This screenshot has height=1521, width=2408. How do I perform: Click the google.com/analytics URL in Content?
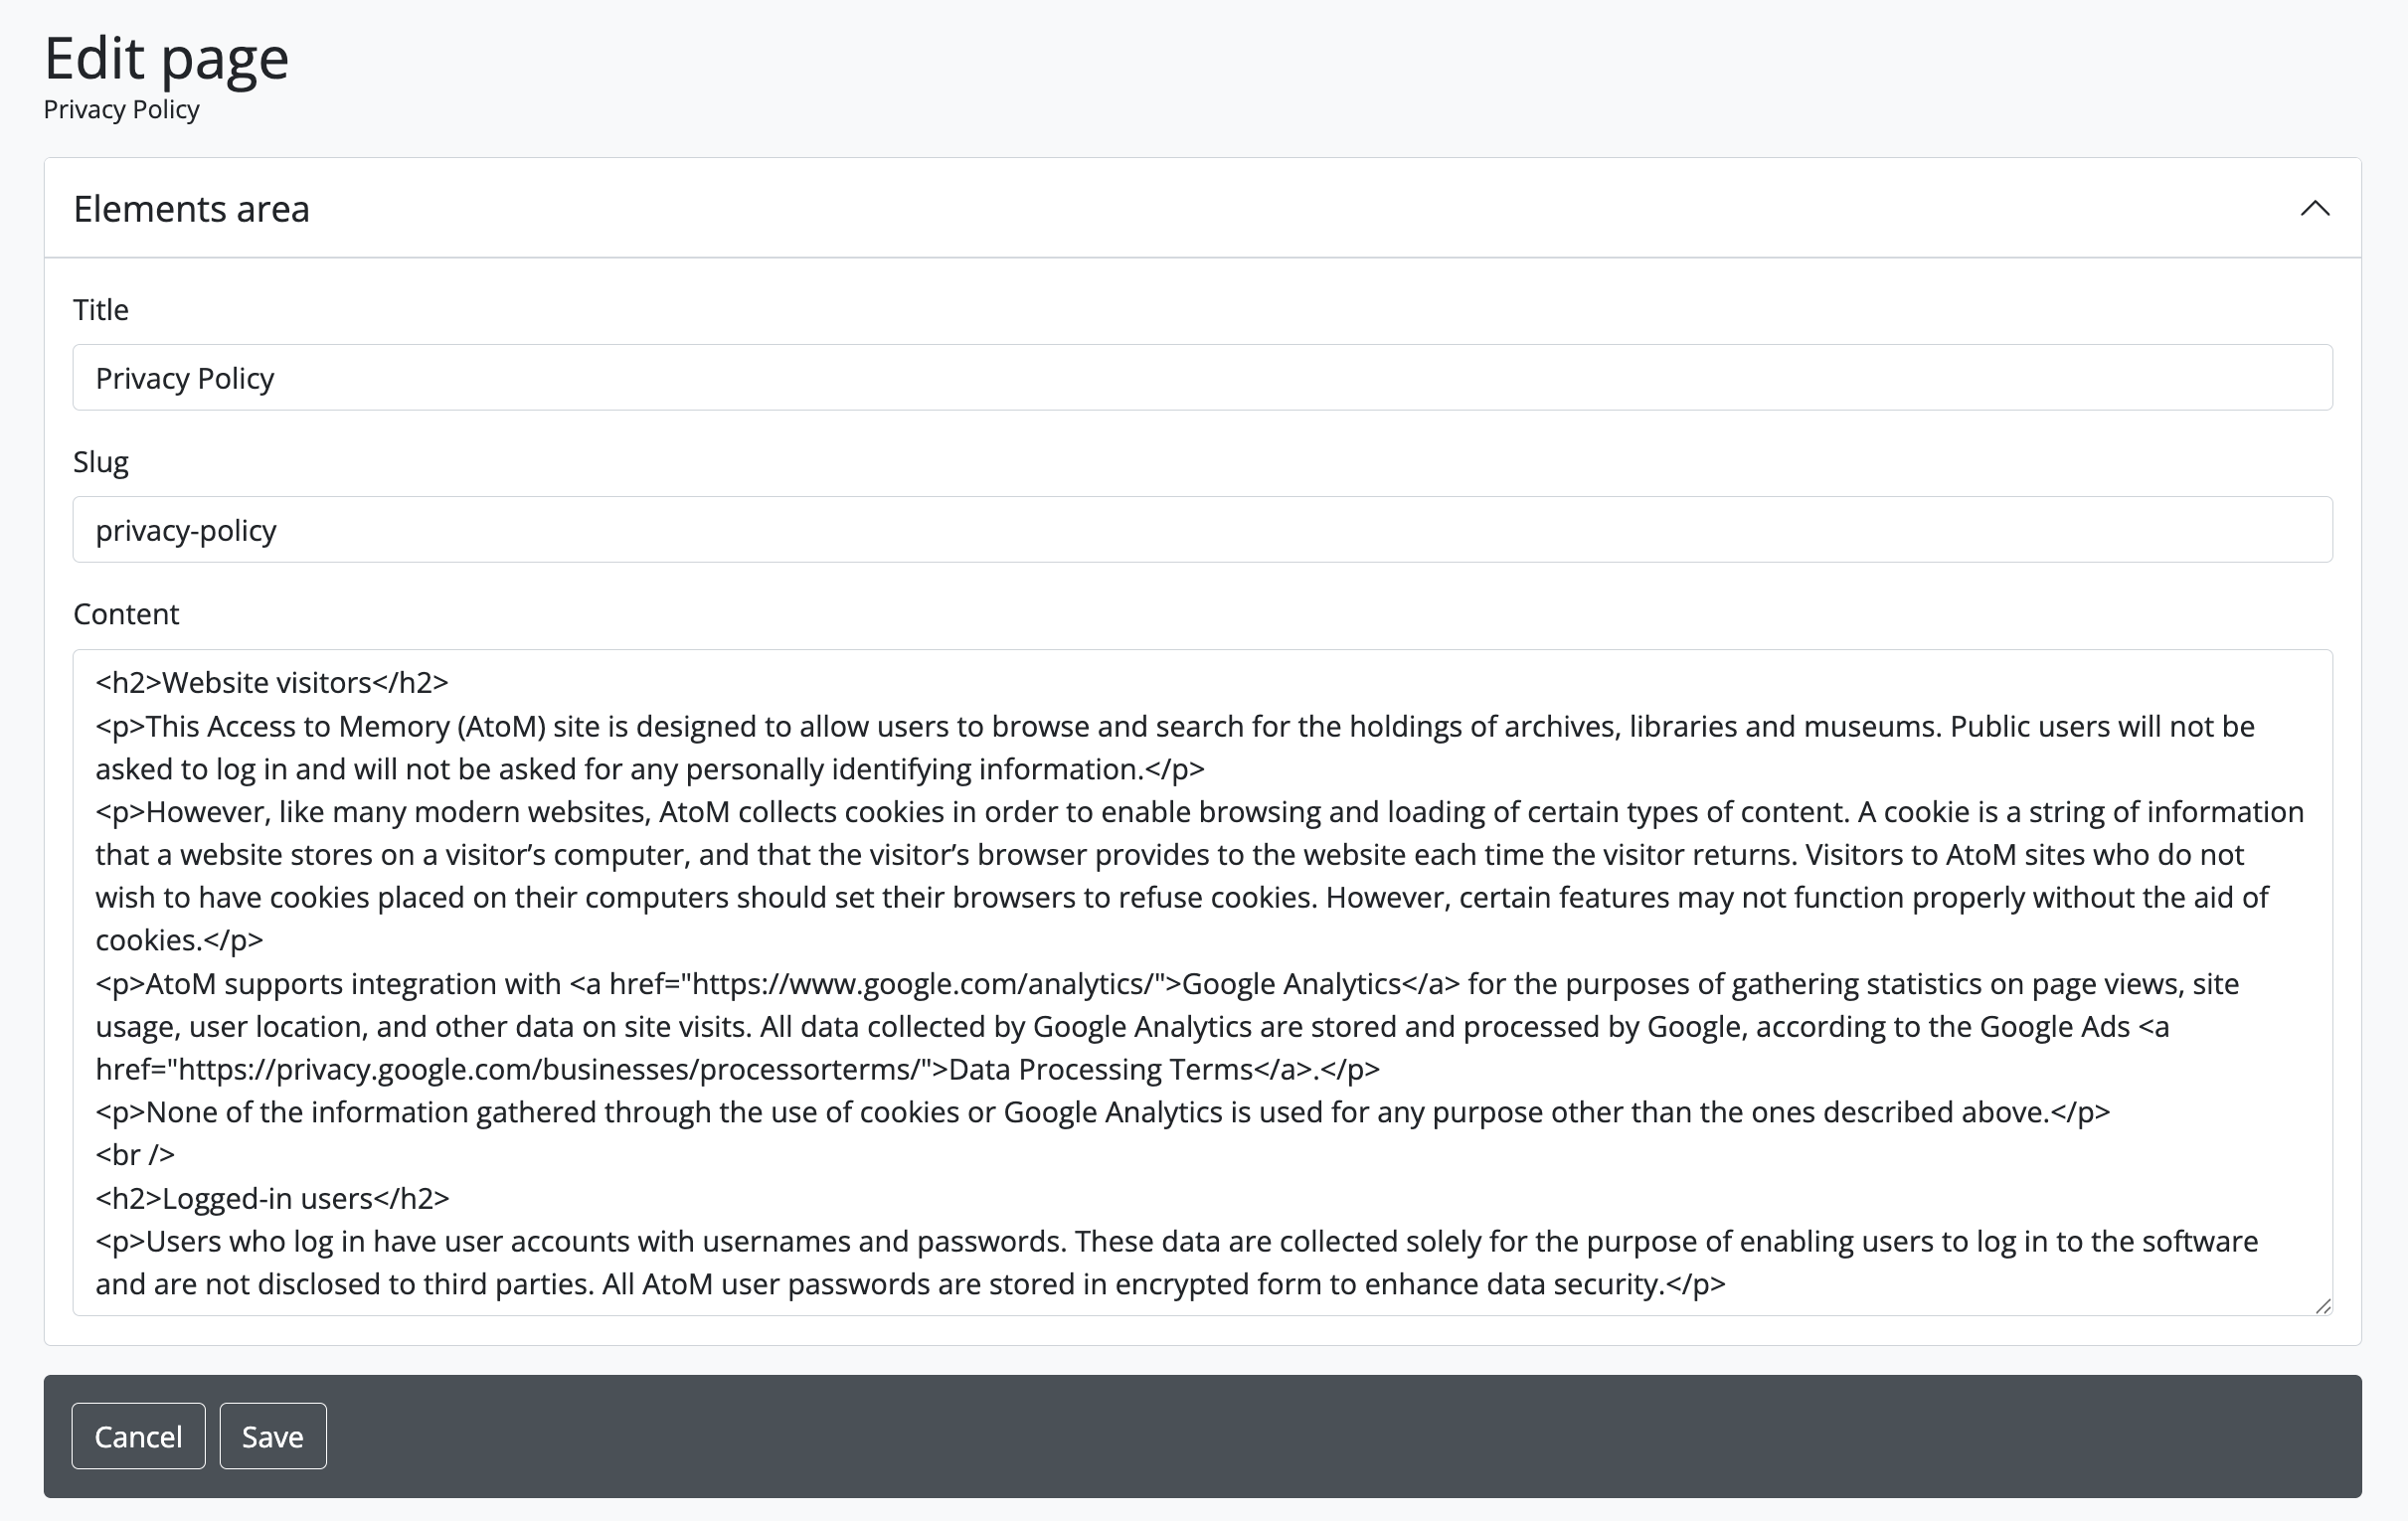(922, 984)
